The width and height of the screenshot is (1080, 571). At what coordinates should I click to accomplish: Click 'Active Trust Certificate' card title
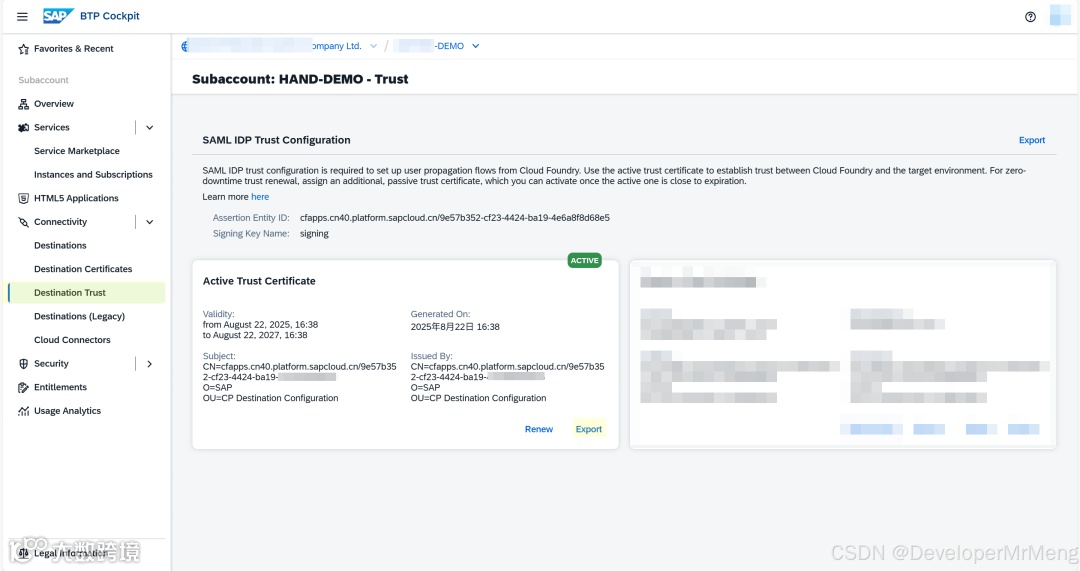[259, 281]
